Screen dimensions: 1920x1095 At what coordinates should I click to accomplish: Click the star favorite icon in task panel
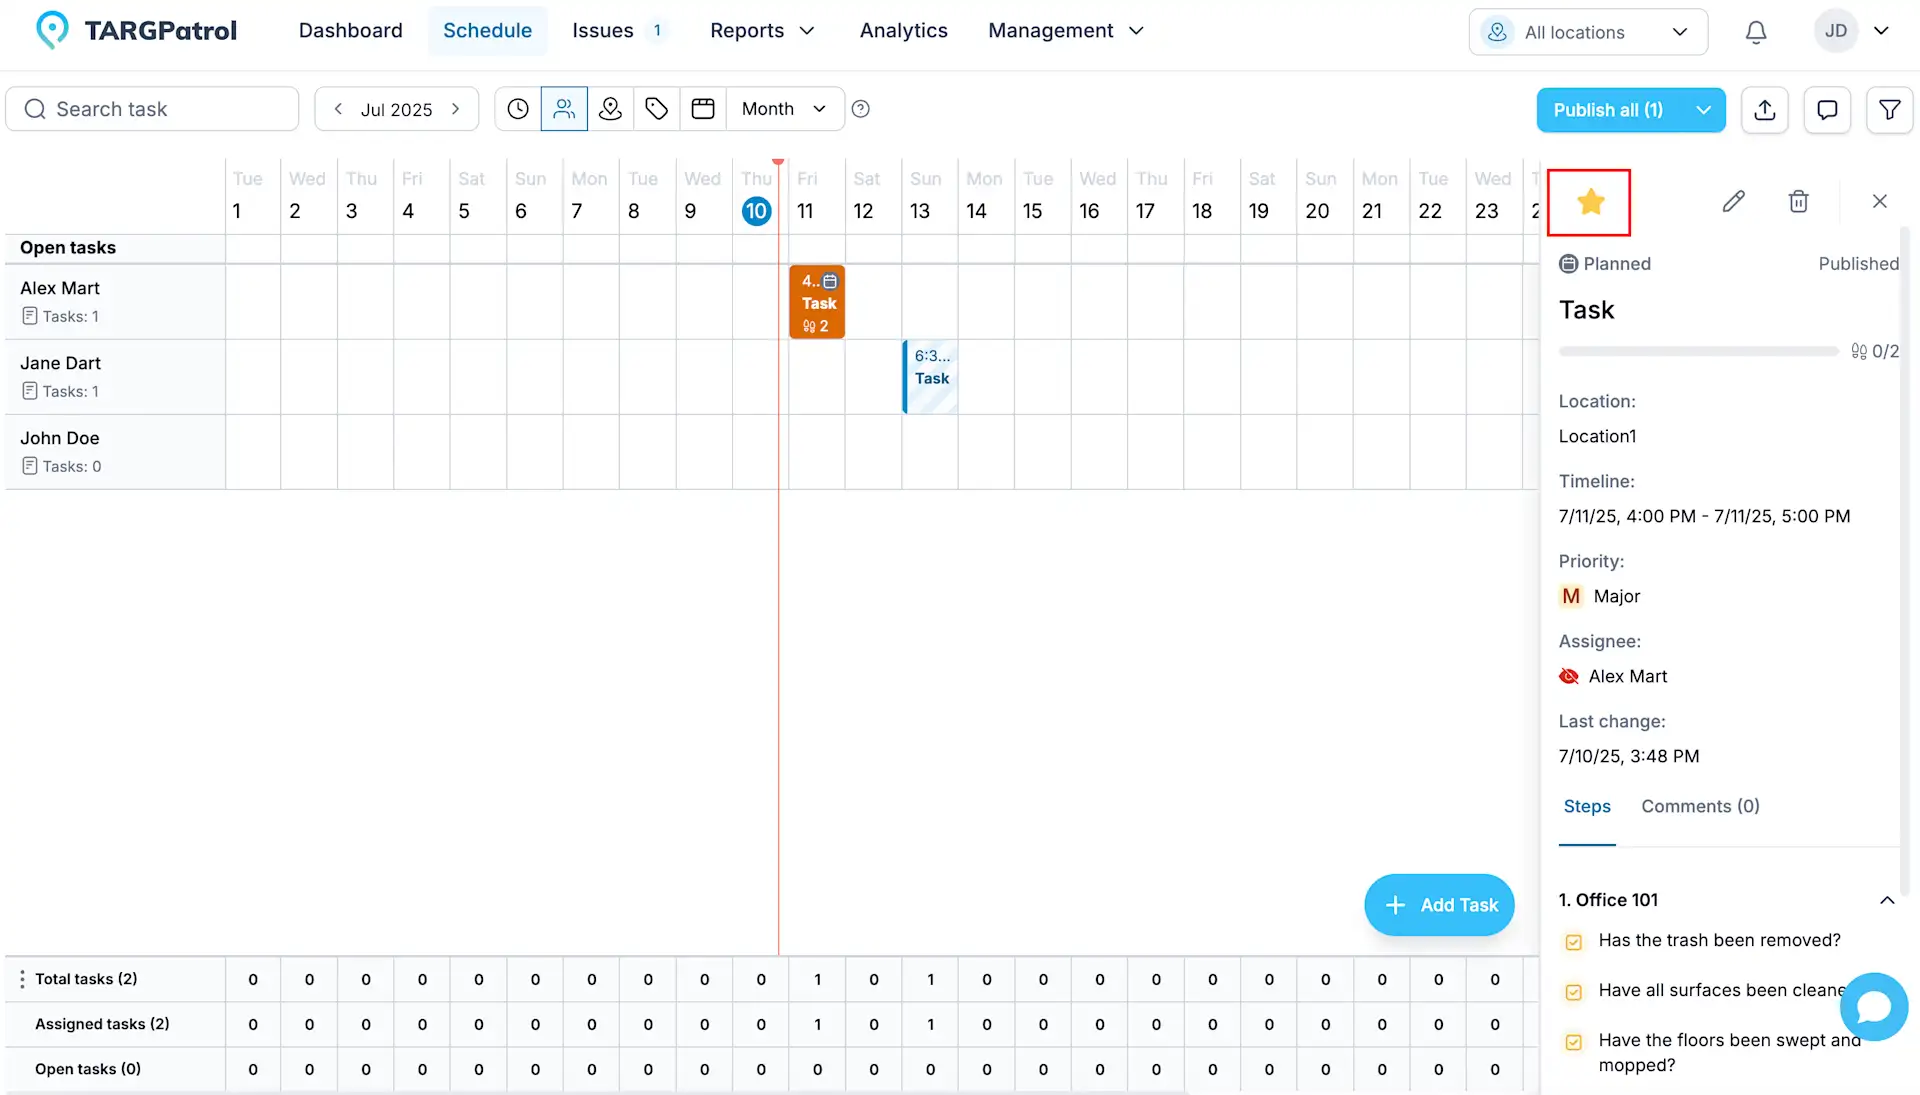(x=1590, y=203)
